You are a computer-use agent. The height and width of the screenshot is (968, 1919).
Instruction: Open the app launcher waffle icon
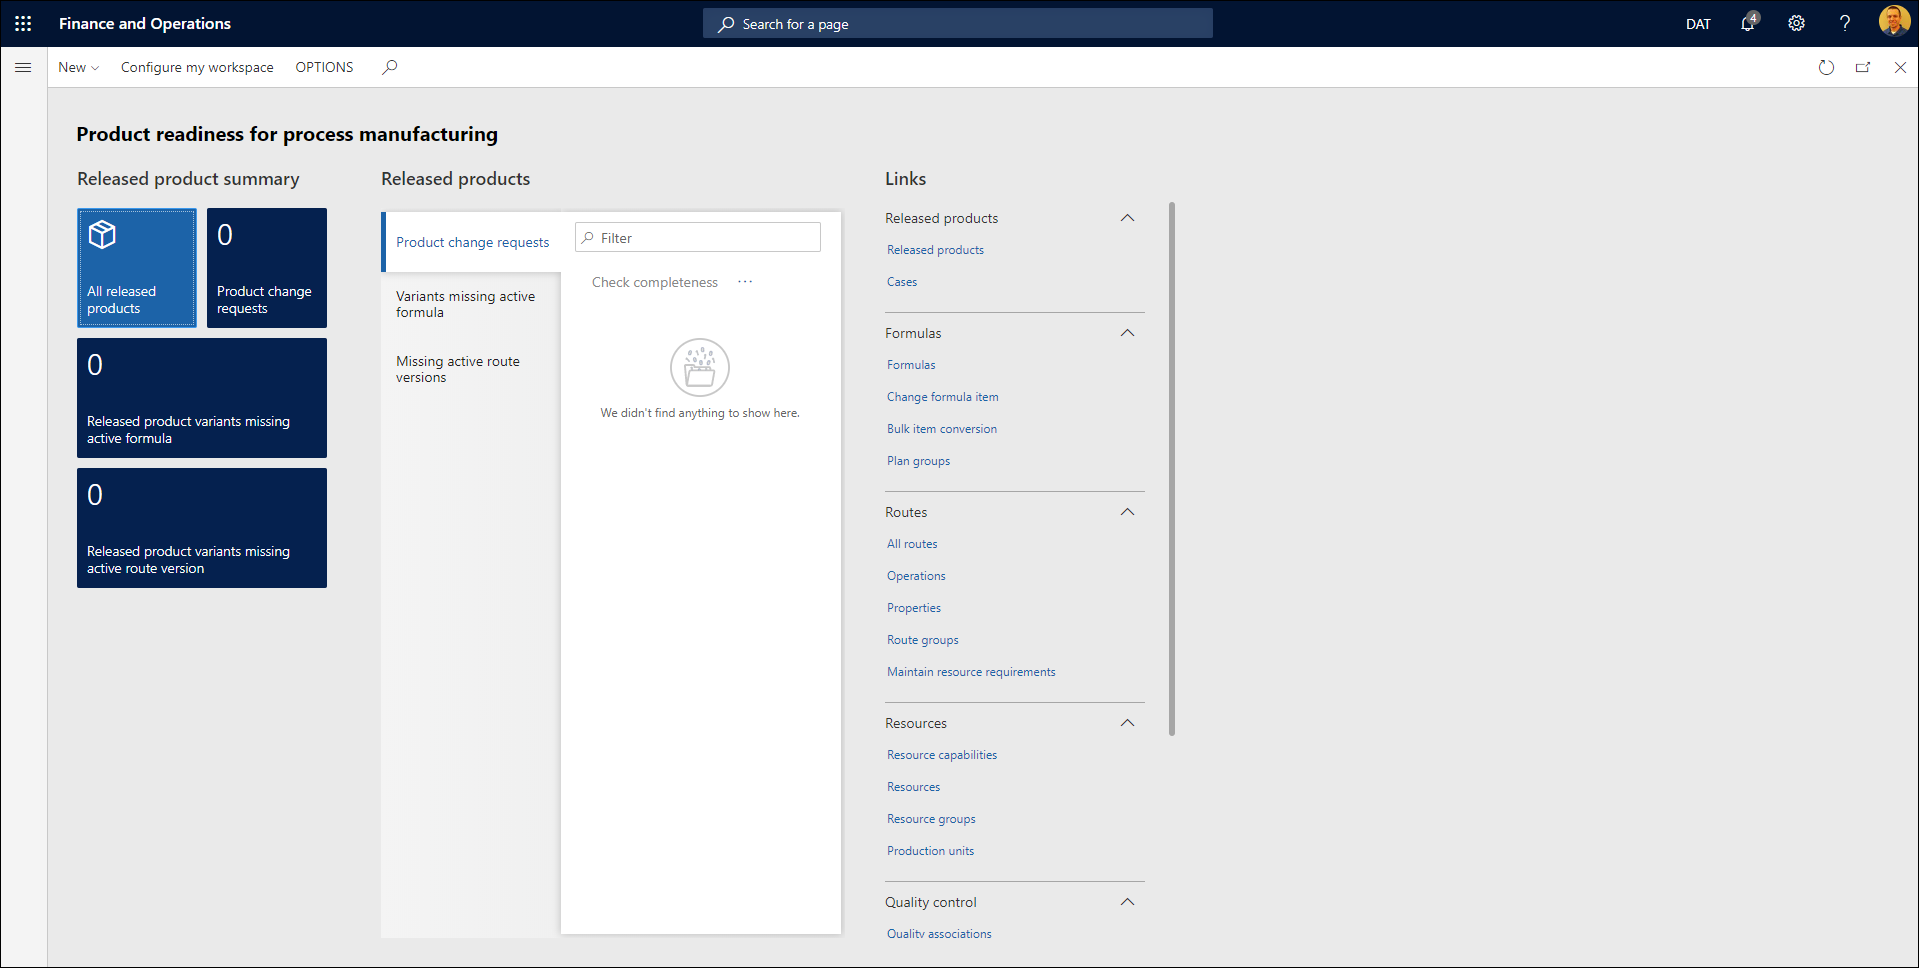[23, 24]
